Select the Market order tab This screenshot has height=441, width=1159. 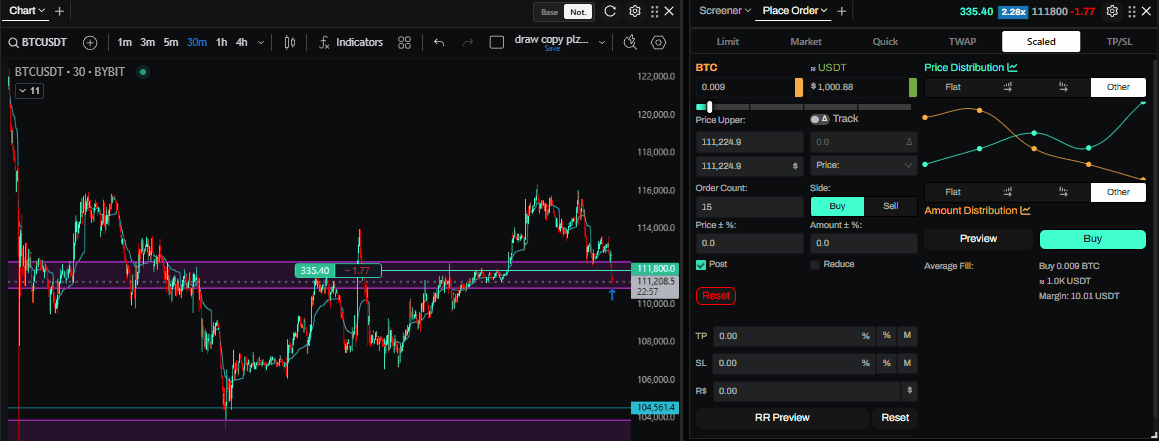[x=805, y=42]
